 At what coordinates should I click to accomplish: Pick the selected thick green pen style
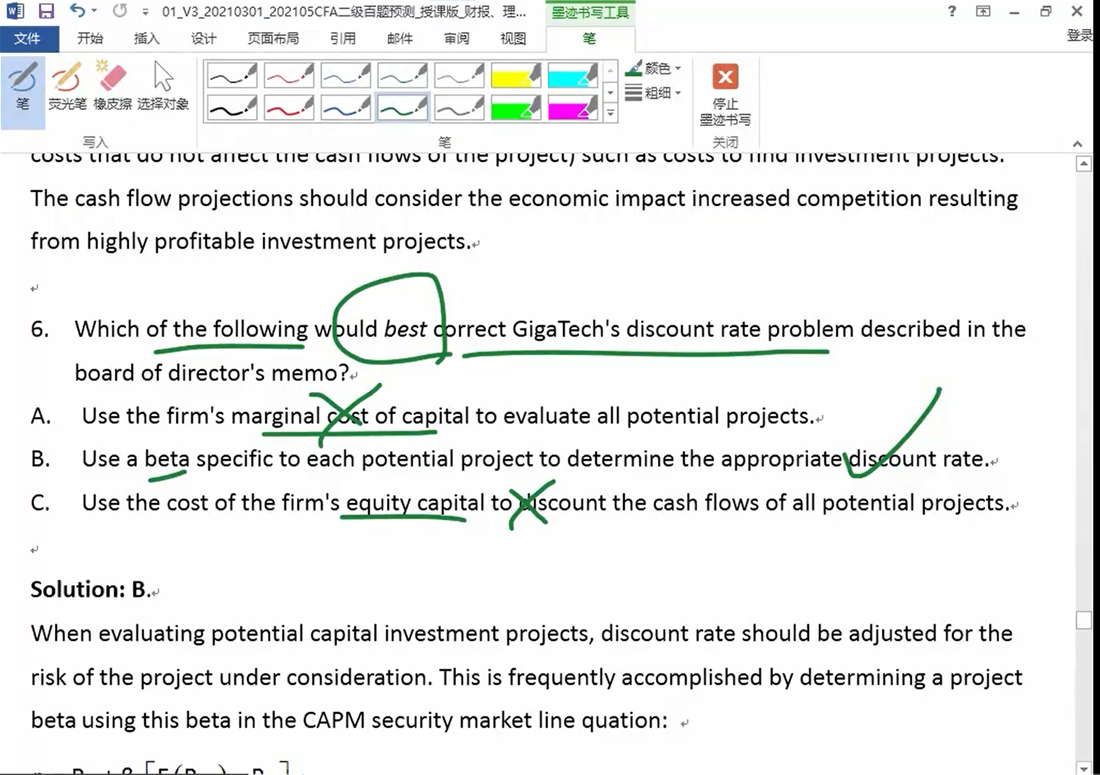403,107
